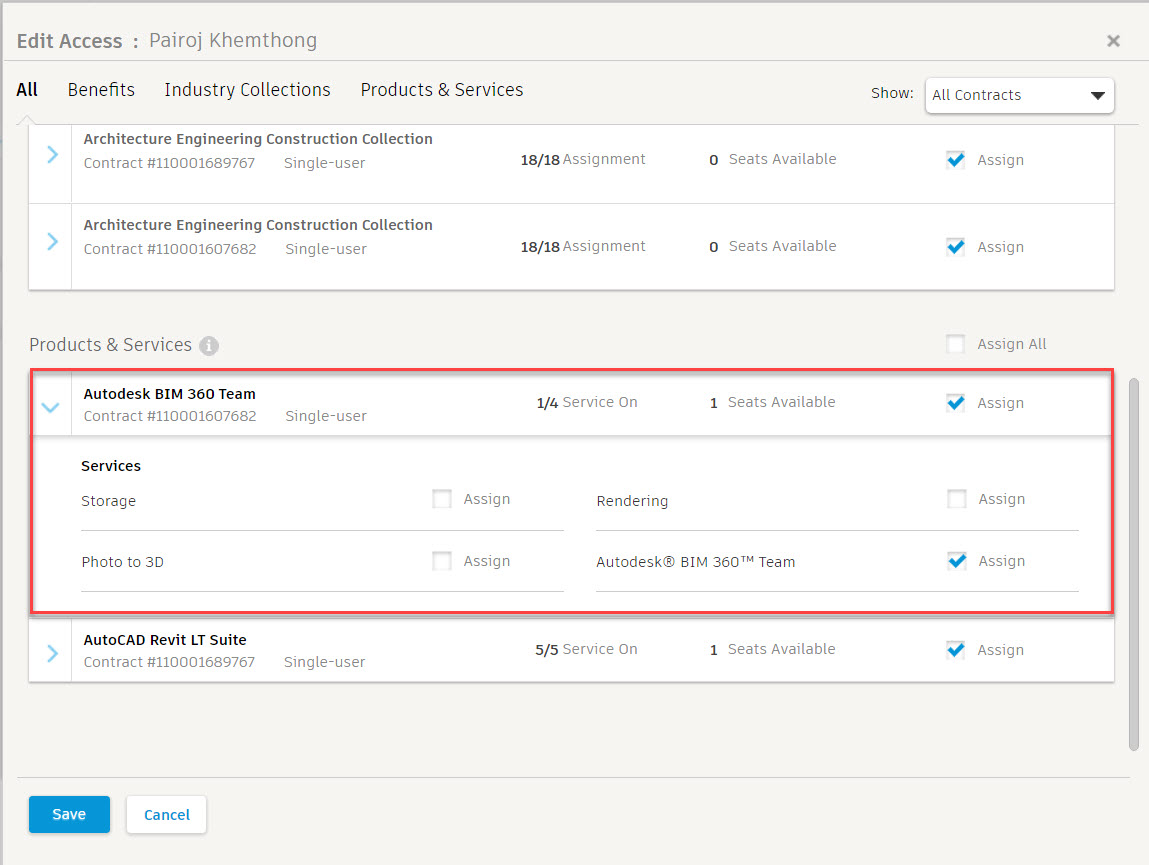Expand the Collection row for contract #110001689767

pyautogui.click(x=52, y=155)
